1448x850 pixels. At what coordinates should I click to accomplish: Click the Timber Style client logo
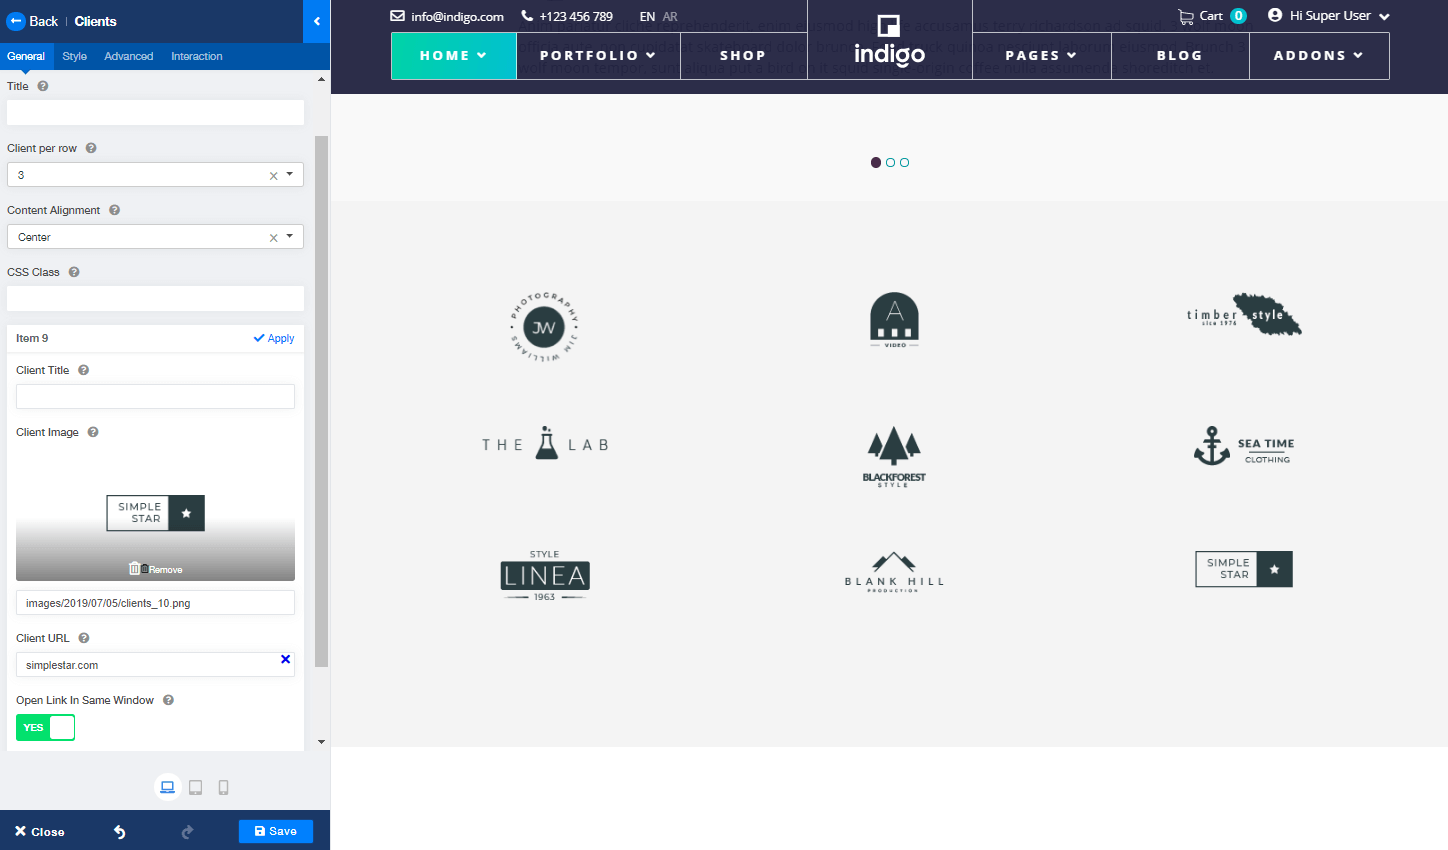point(1244,316)
